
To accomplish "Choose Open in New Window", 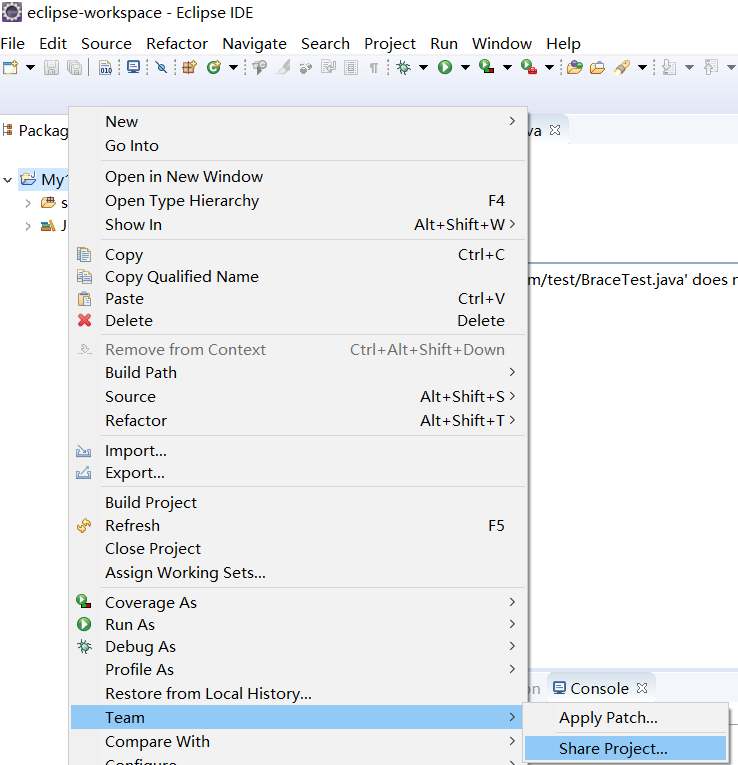I will click(x=299, y=176).
